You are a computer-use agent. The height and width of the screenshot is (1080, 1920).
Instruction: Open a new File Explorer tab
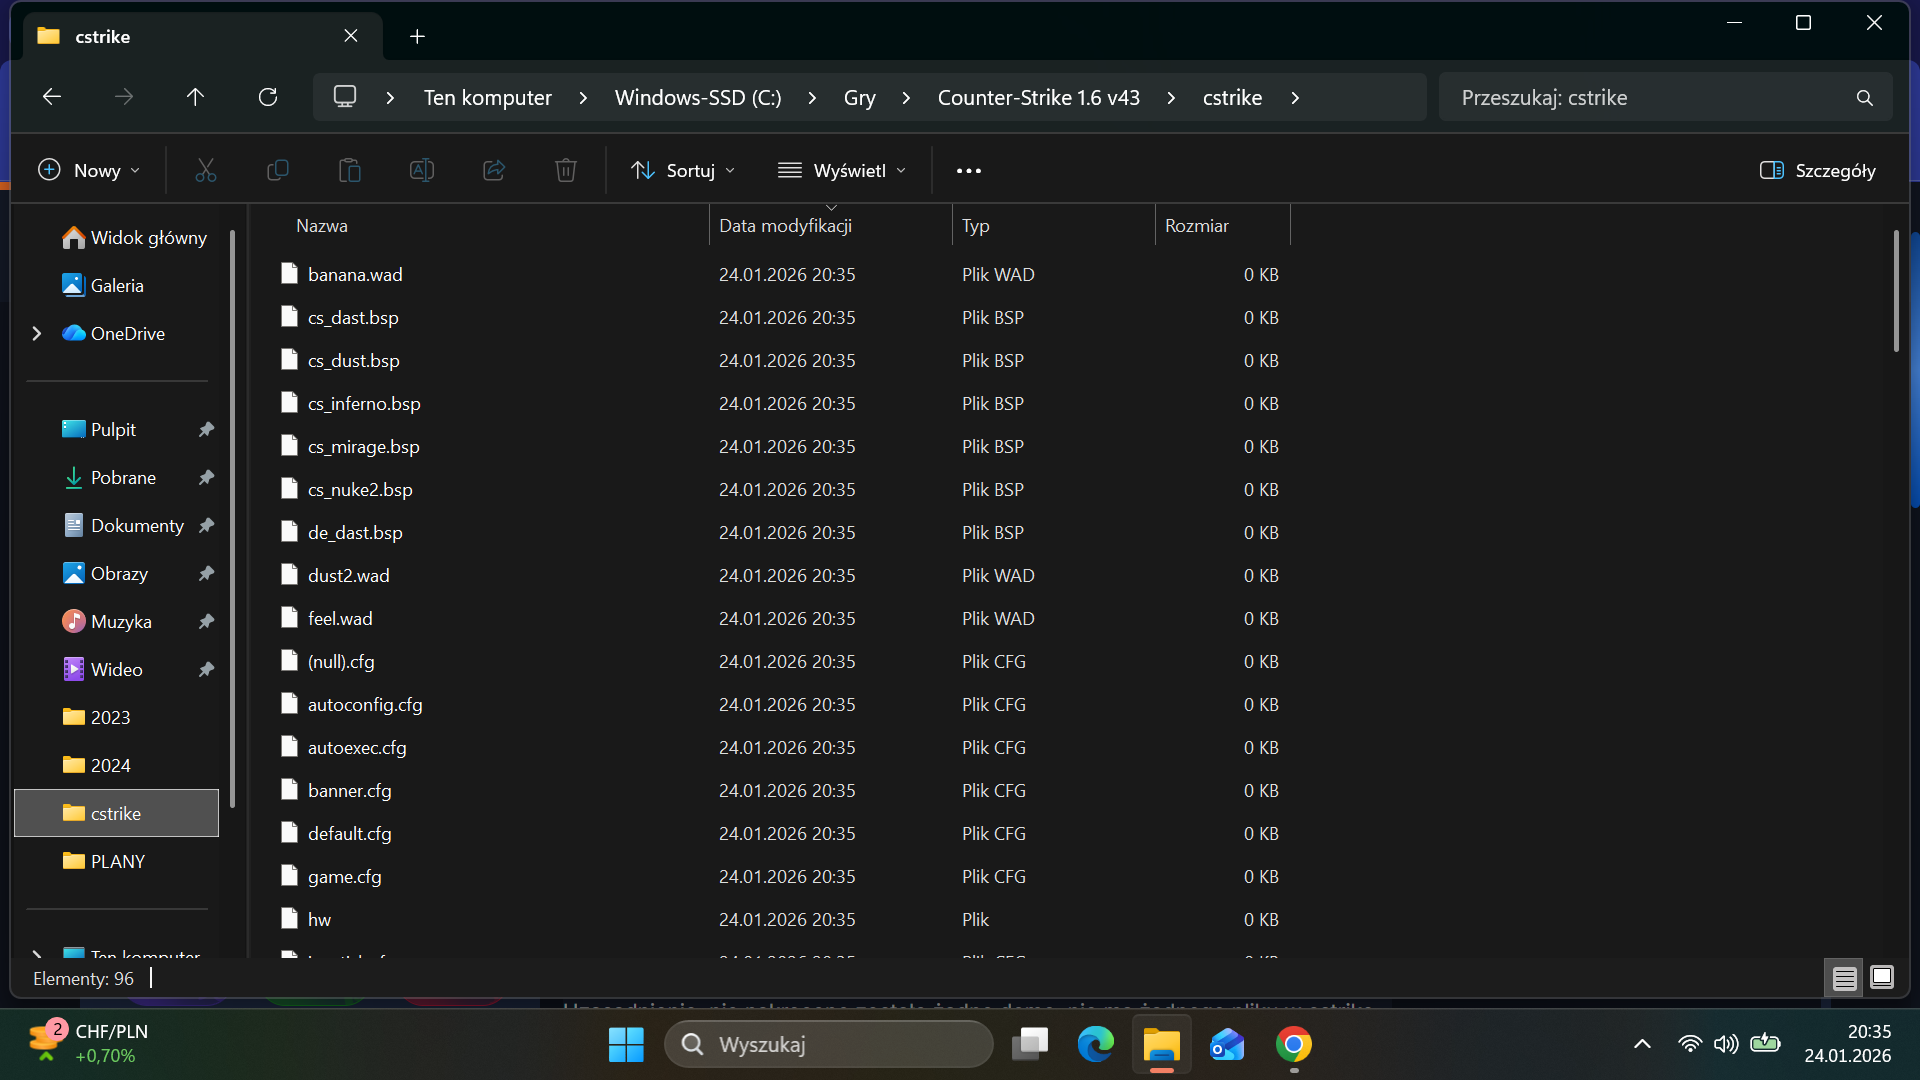[417, 37]
